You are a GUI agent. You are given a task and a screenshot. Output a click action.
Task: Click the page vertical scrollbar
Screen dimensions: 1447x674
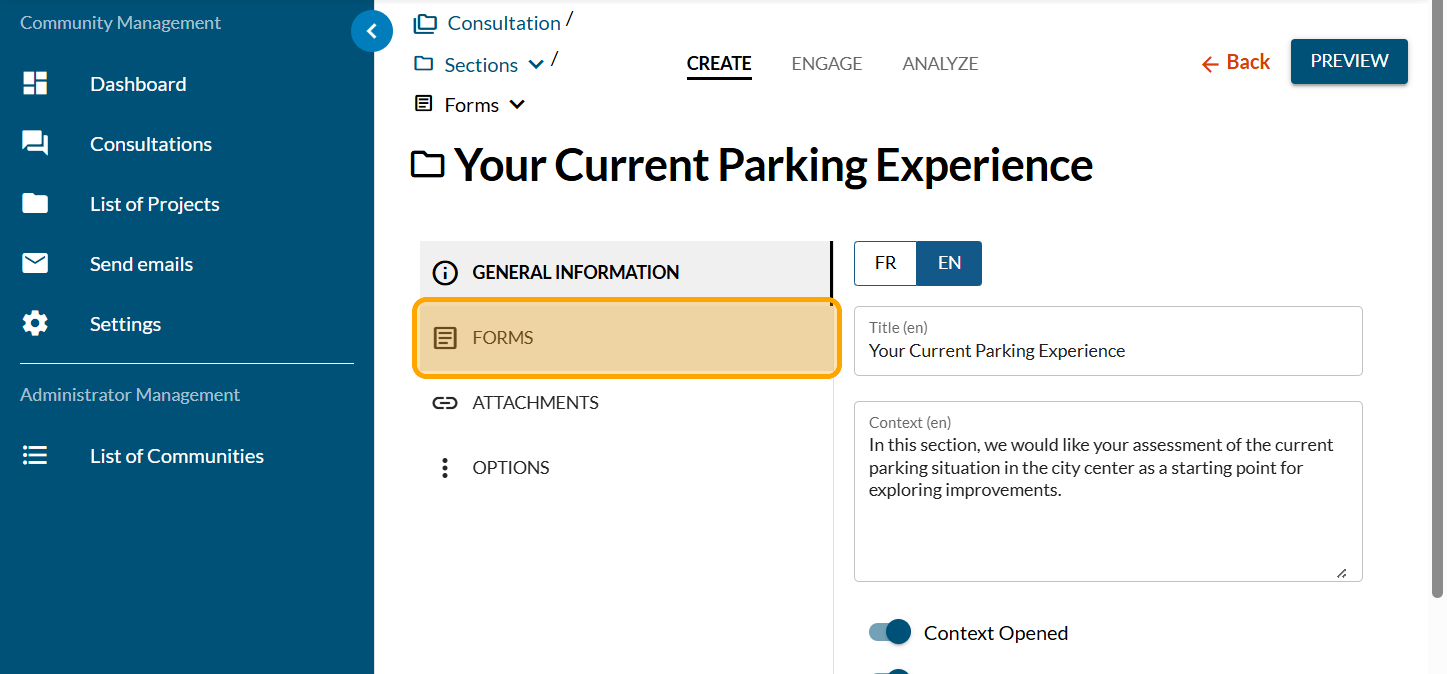pos(1437,300)
